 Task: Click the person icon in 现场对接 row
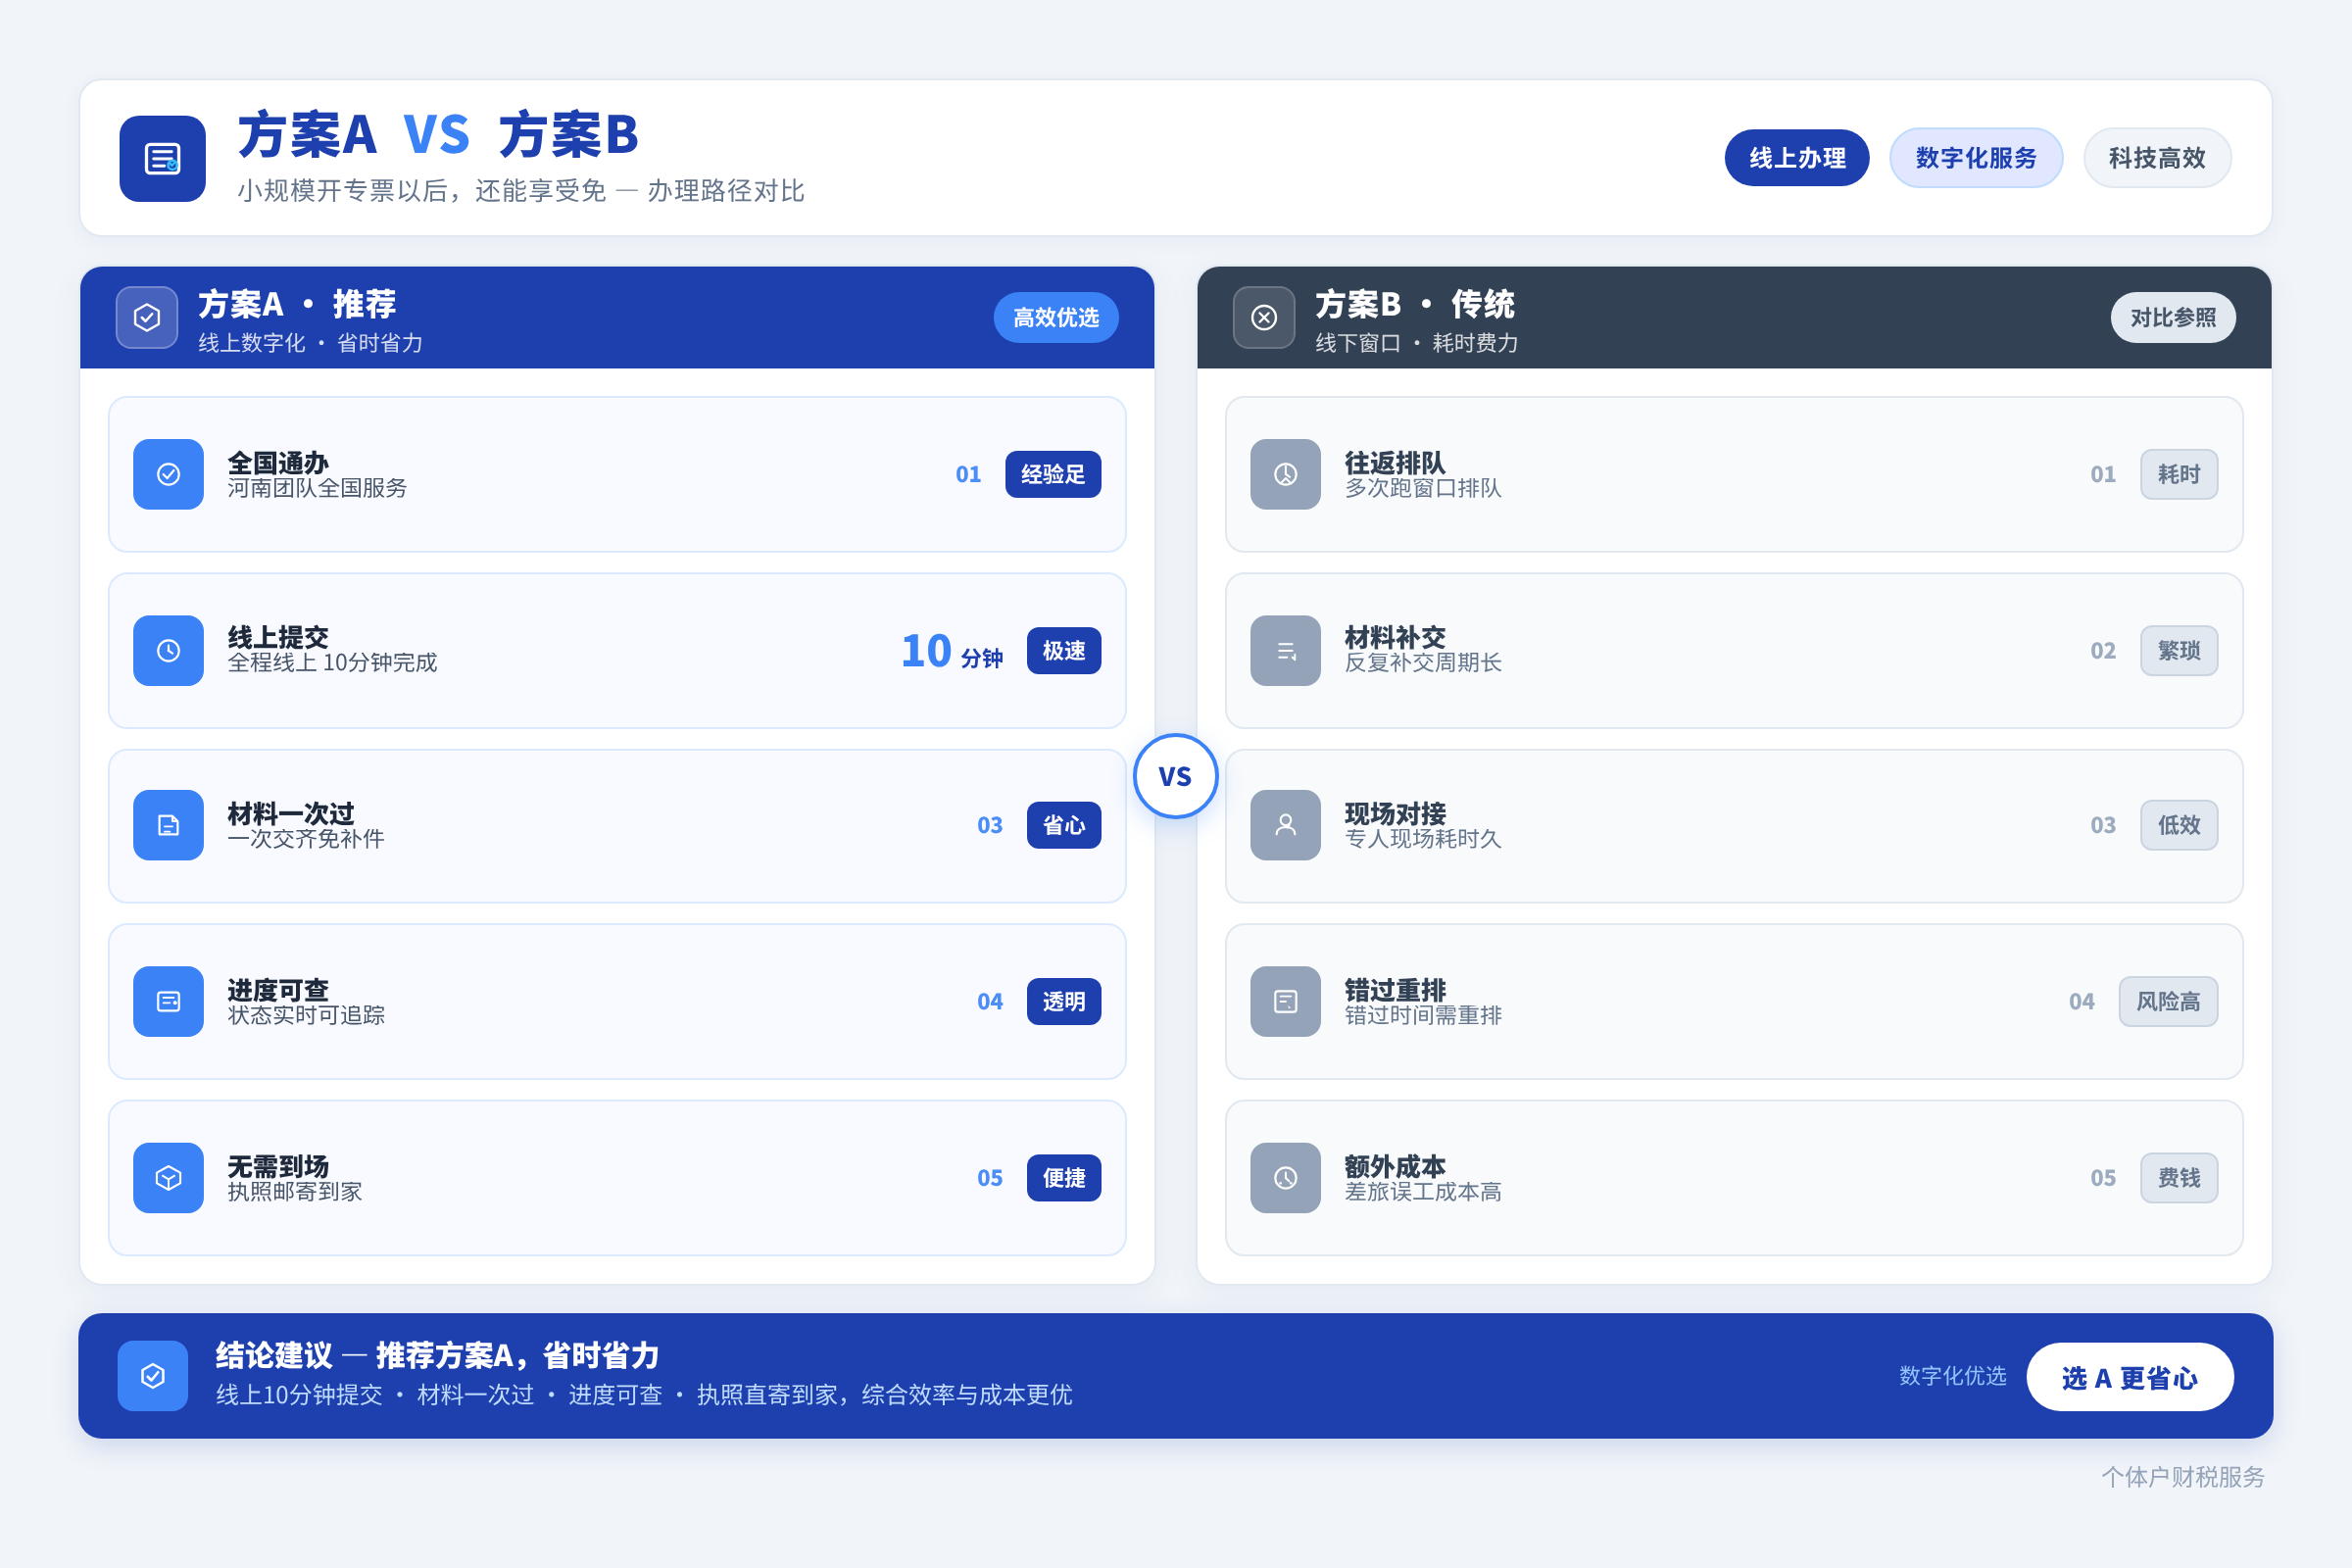[1285, 825]
